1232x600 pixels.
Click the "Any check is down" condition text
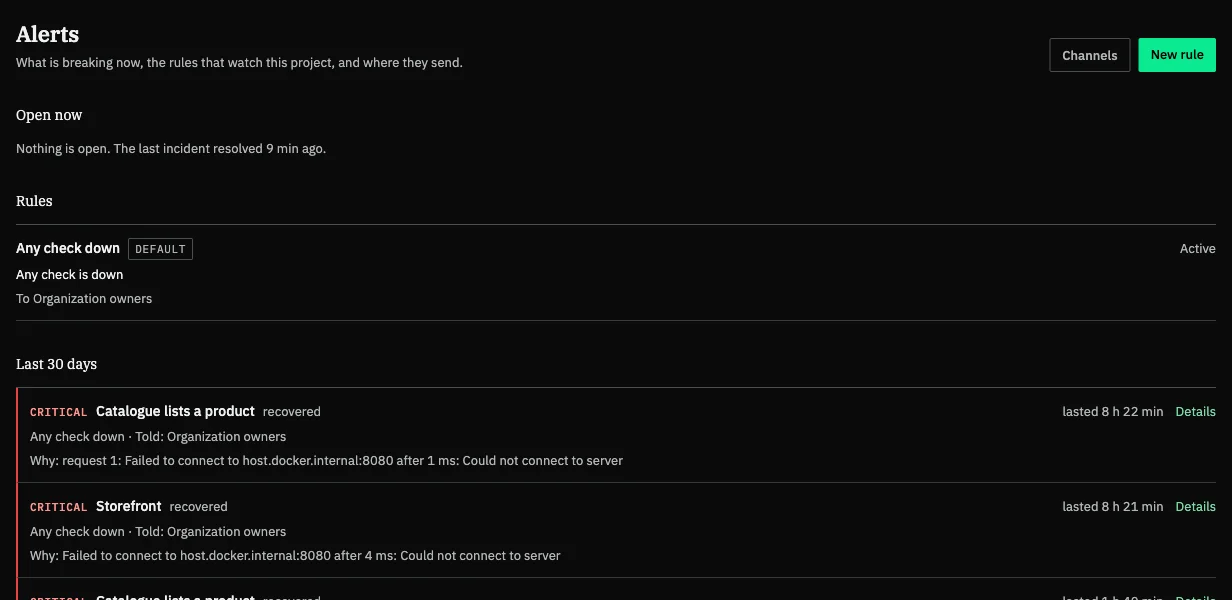tap(70, 274)
